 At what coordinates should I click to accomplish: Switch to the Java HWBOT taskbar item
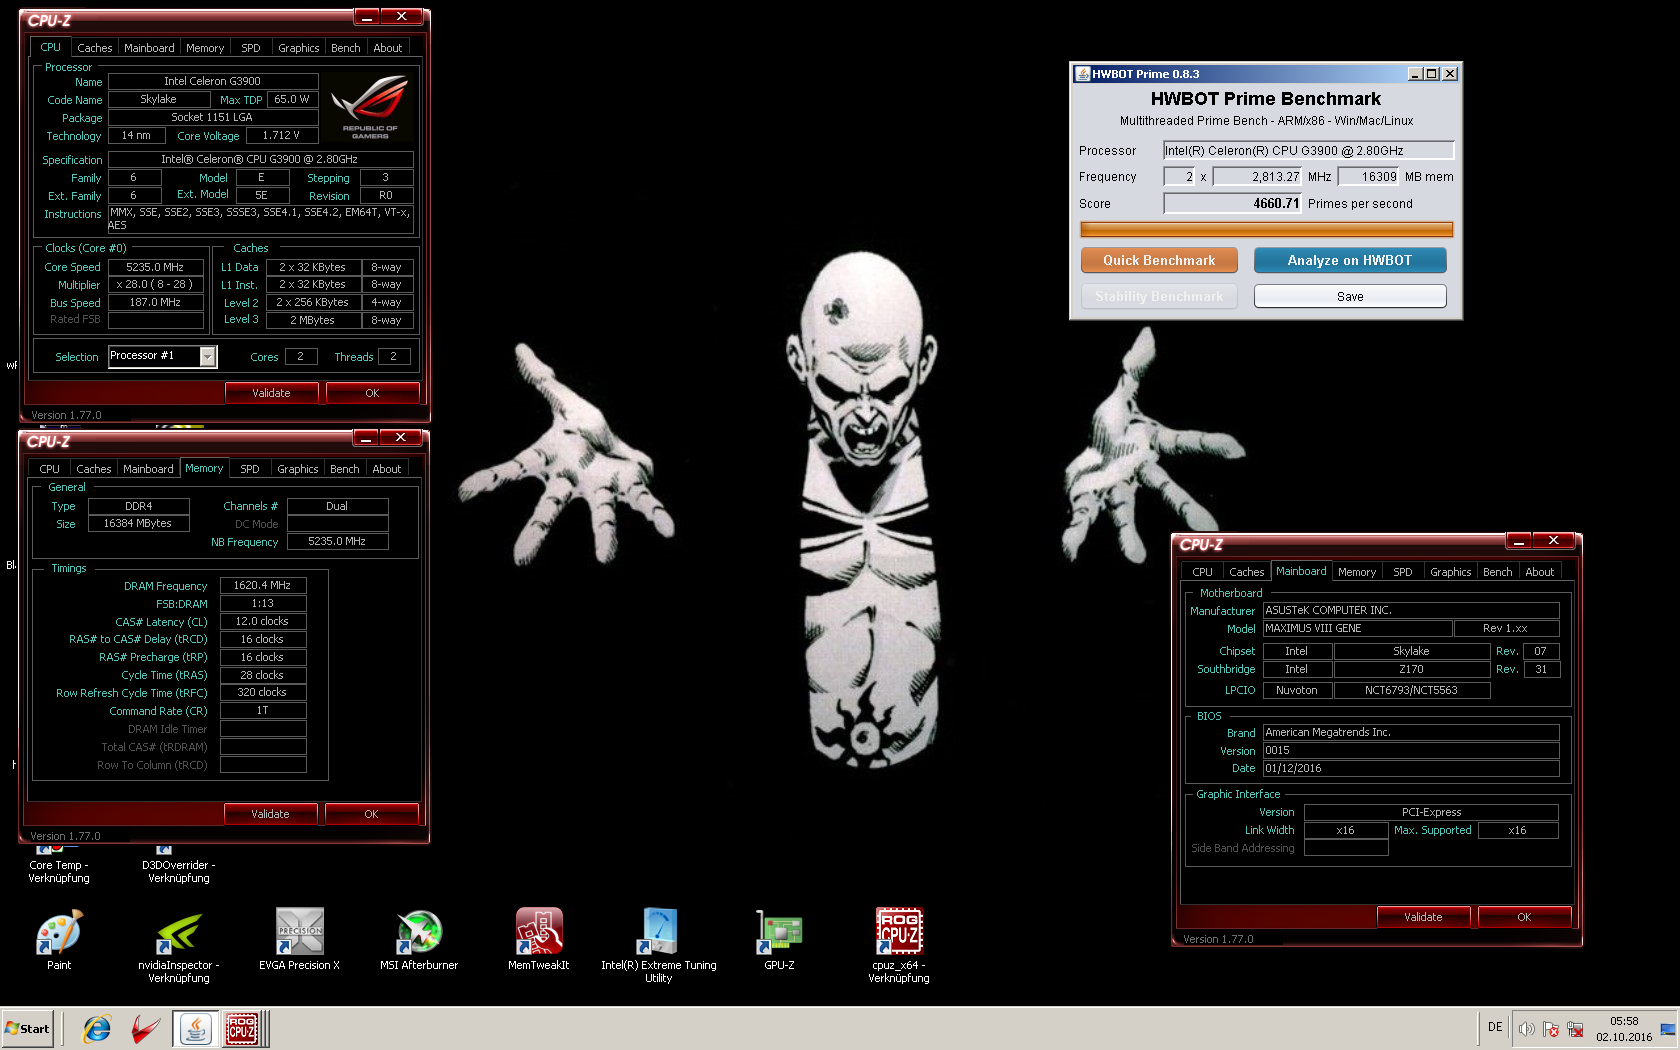[196, 1028]
